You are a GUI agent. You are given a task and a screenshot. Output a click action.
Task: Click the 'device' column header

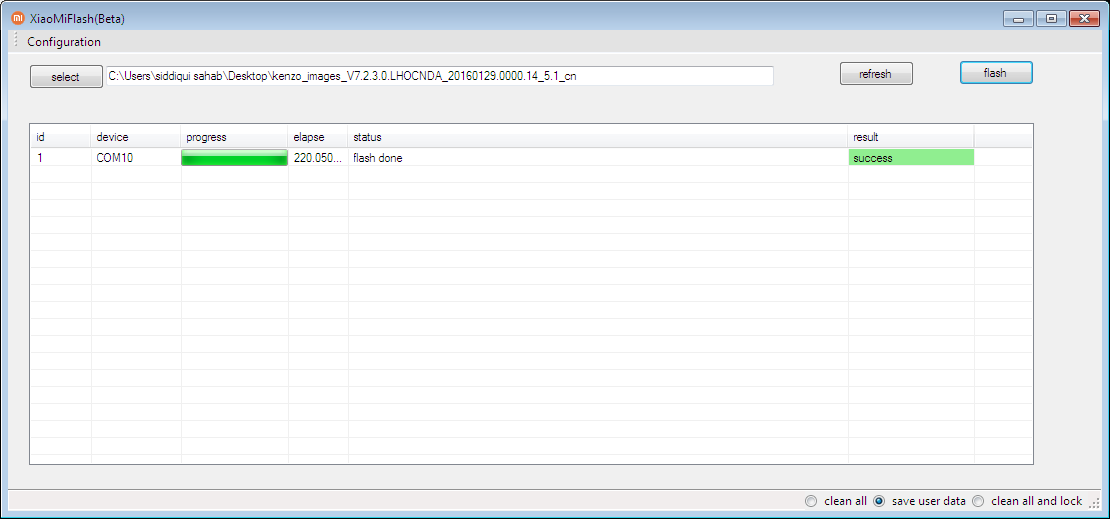coord(136,137)
